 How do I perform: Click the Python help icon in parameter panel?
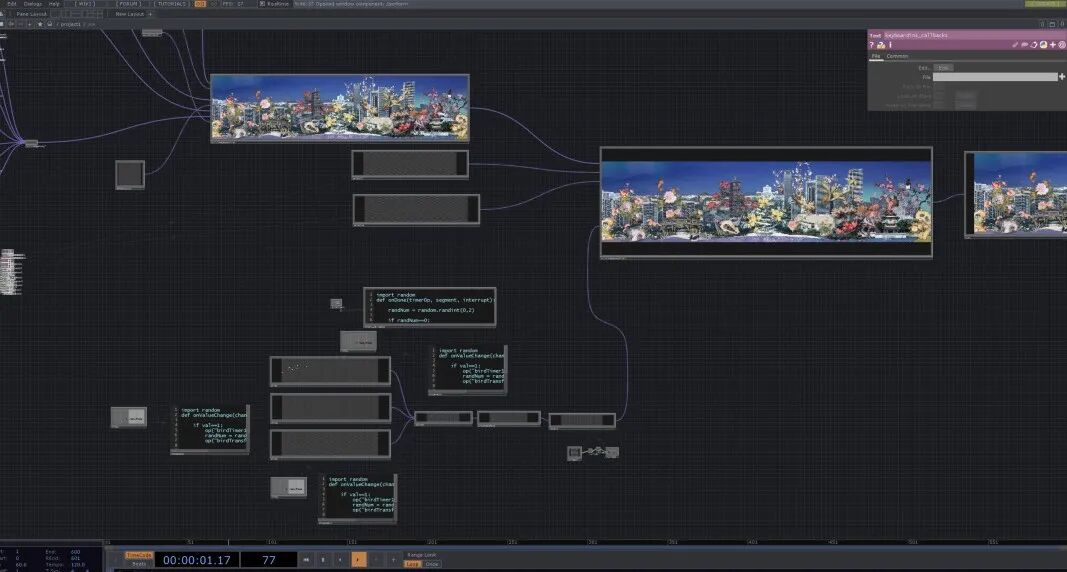(881, 46)
